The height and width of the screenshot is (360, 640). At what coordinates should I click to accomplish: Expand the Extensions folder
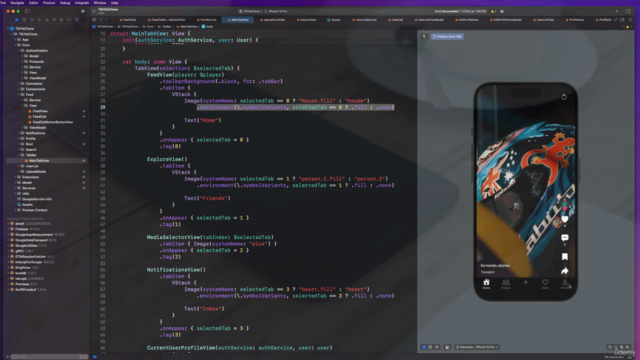pyautogui.click(x=16, y=177)
